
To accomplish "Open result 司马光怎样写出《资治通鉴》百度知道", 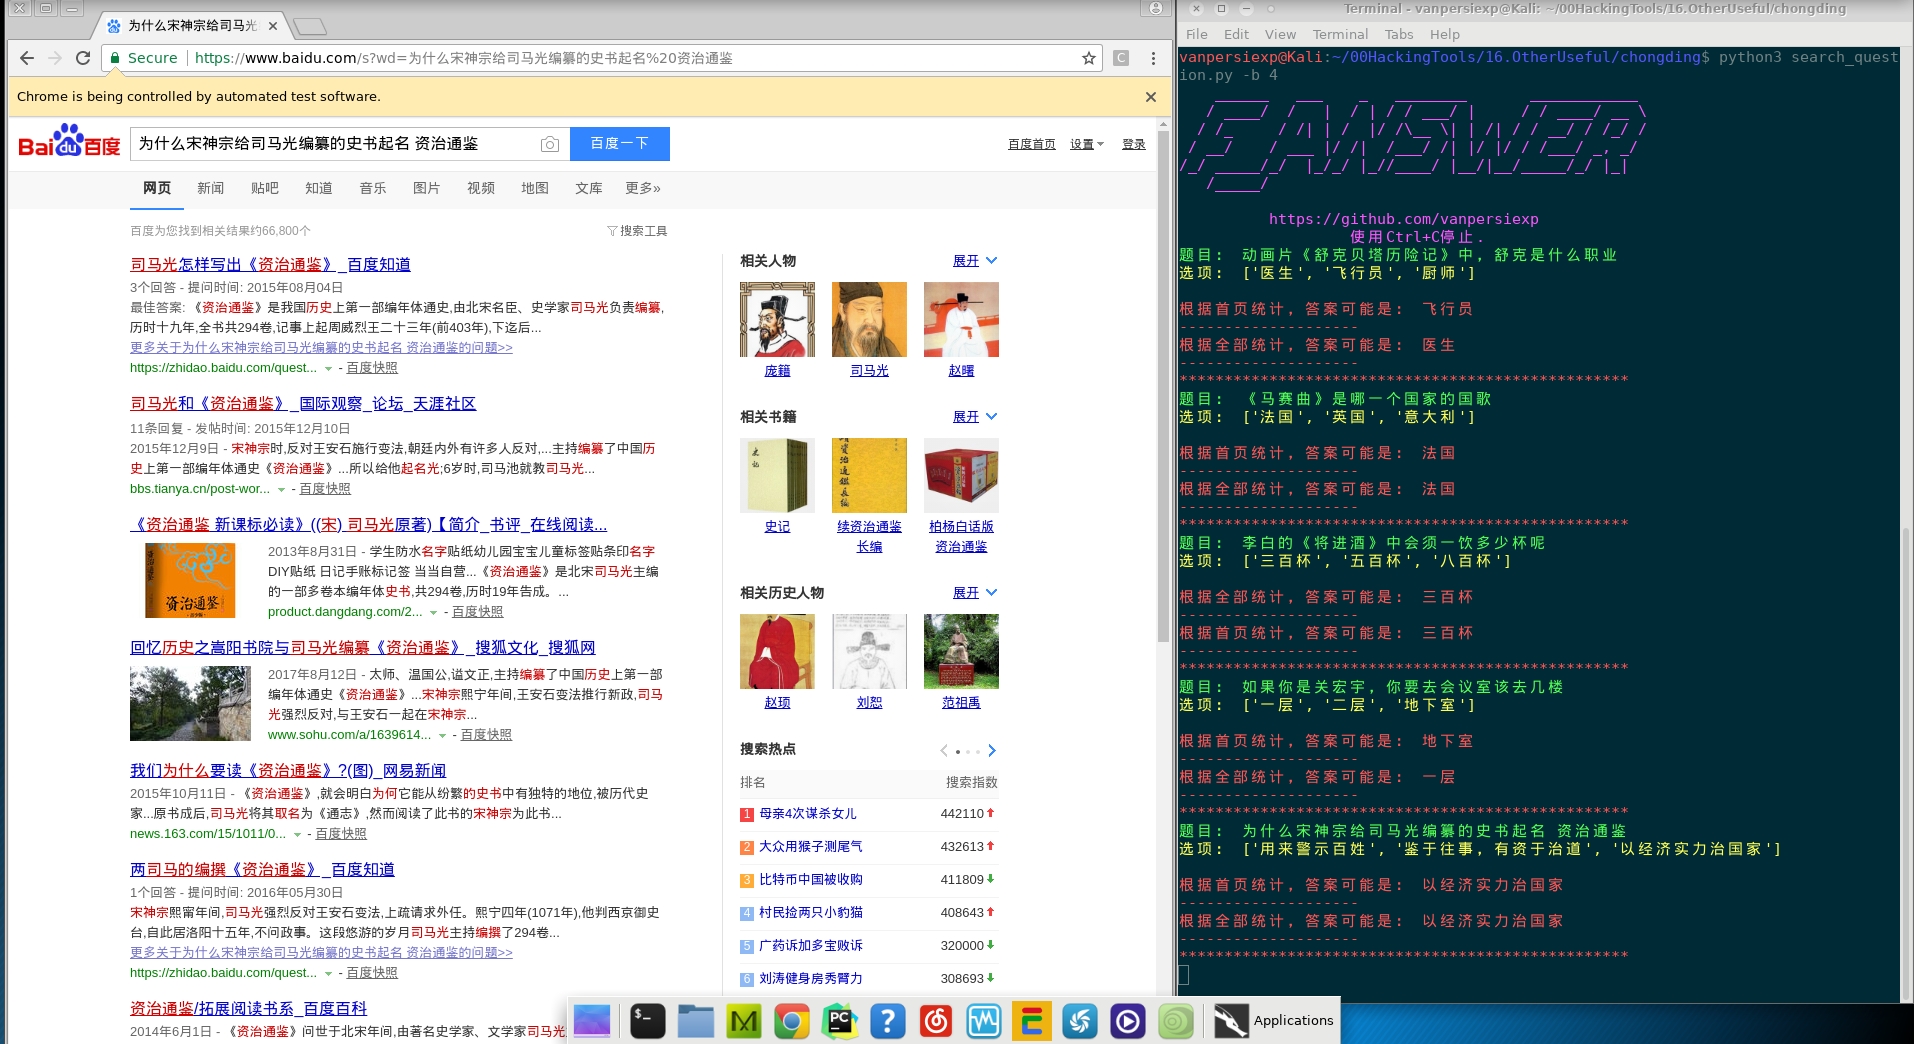I will pos(270,264).
